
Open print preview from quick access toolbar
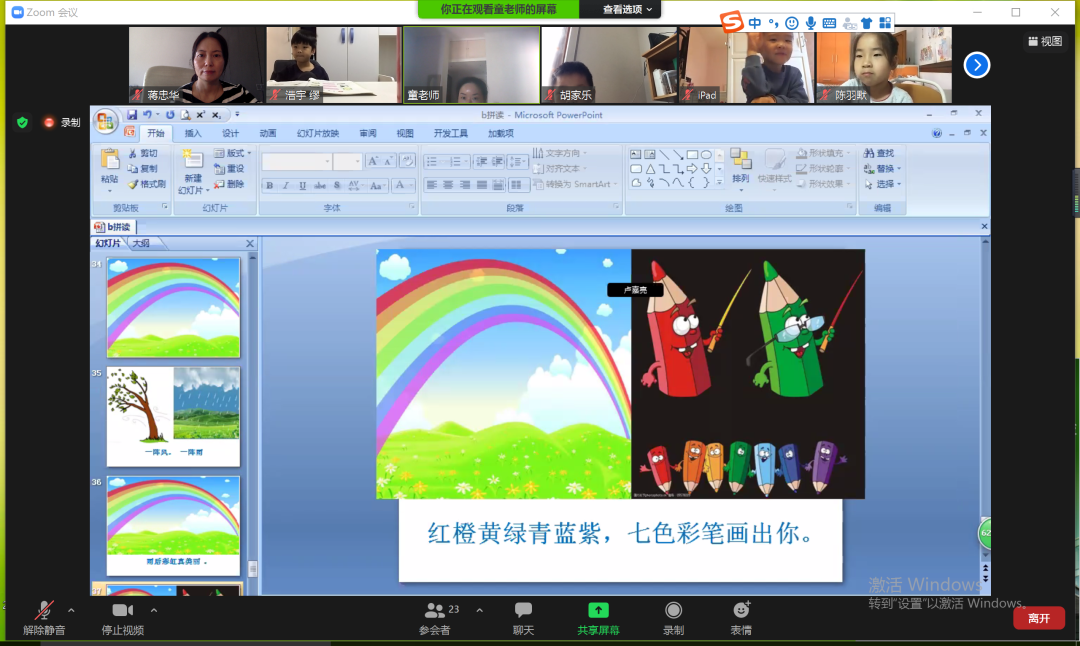[185, 115]
